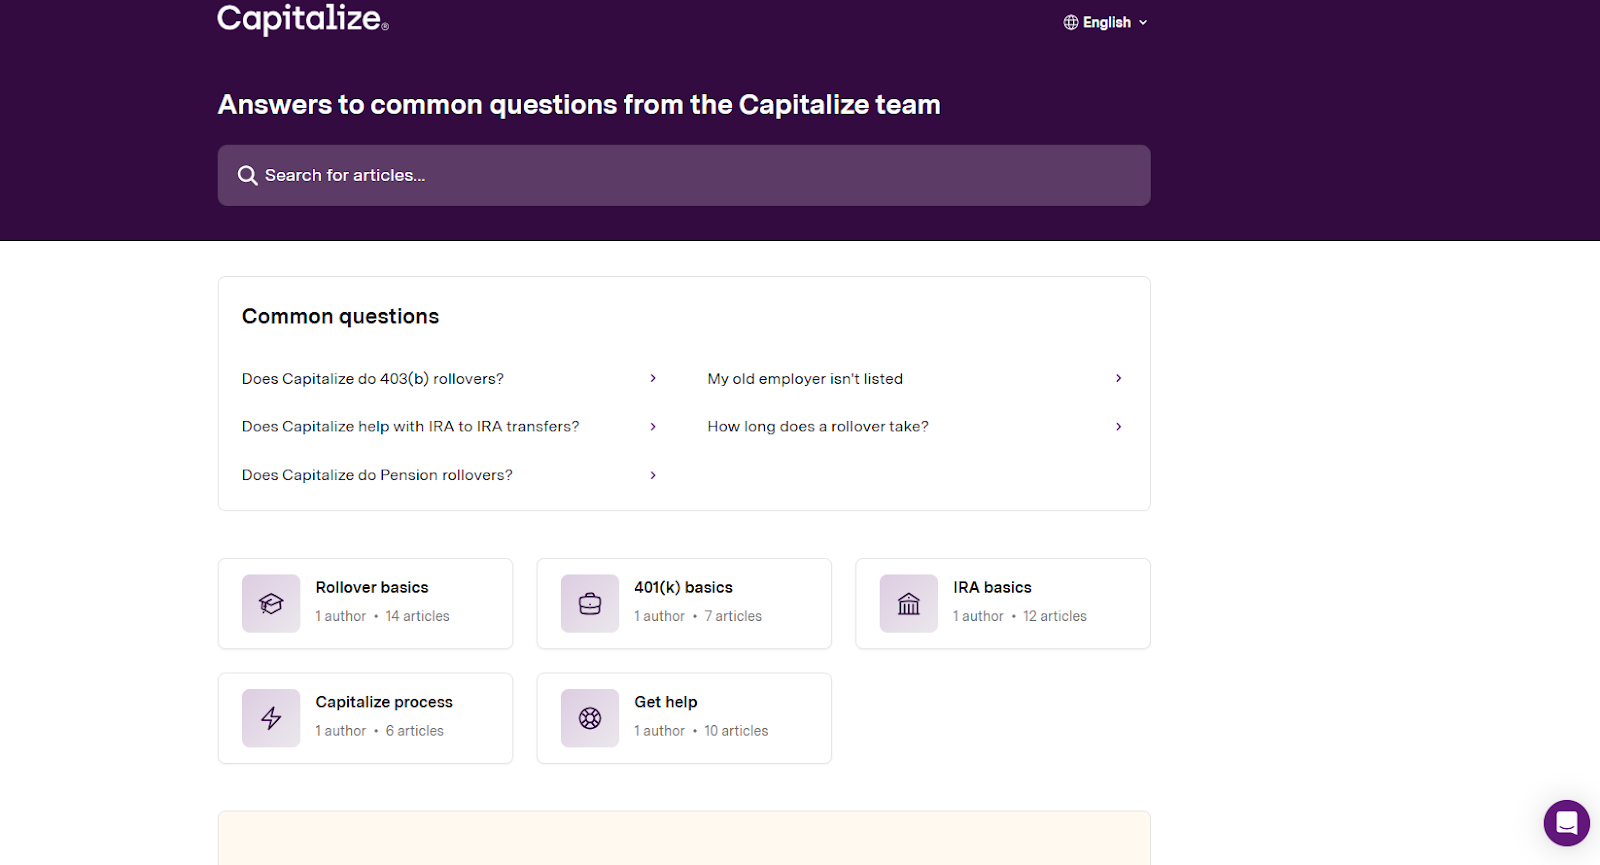Click the 'Answers to common questions' heading
The image size is (1600, 865).
(x=579, y=105)
